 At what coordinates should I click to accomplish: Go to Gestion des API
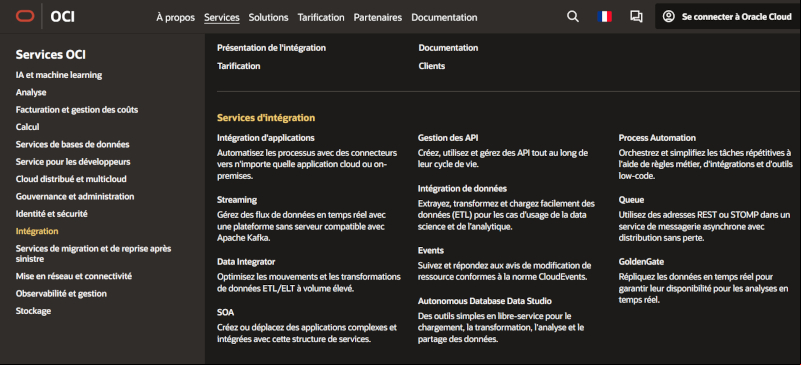pos(448,138)
